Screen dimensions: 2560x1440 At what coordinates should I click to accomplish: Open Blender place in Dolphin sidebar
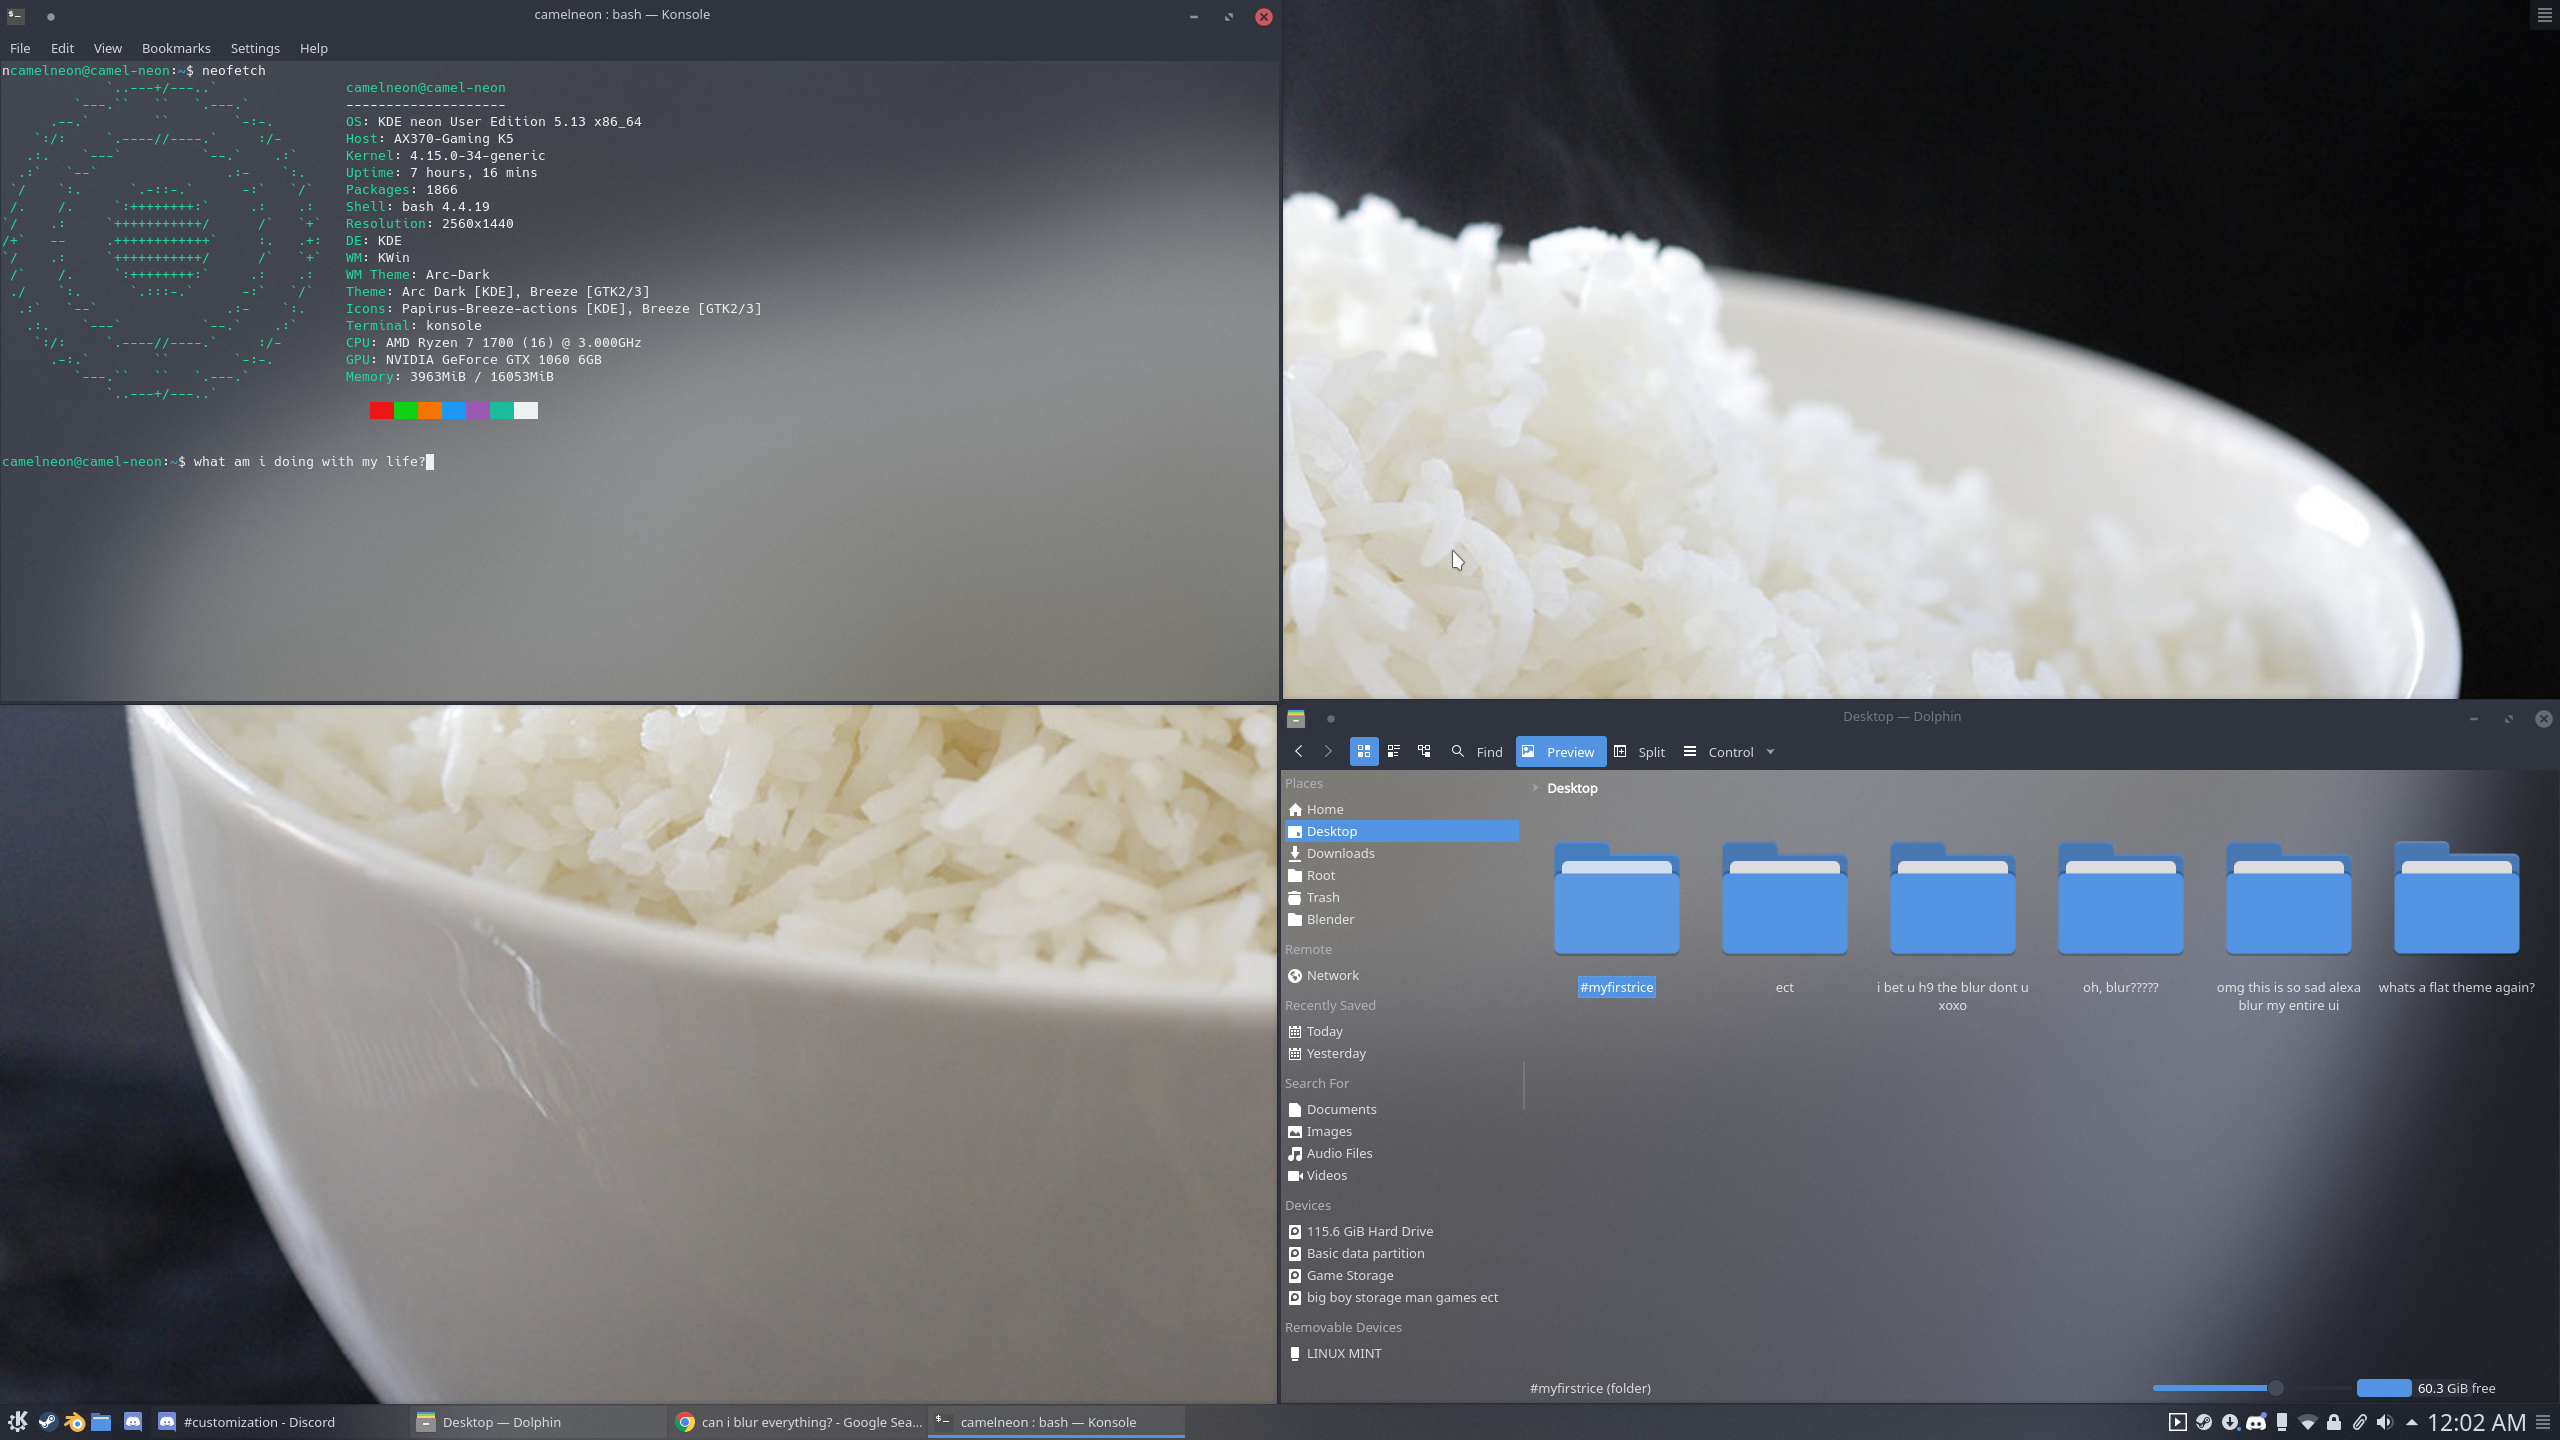[1401, 919]
